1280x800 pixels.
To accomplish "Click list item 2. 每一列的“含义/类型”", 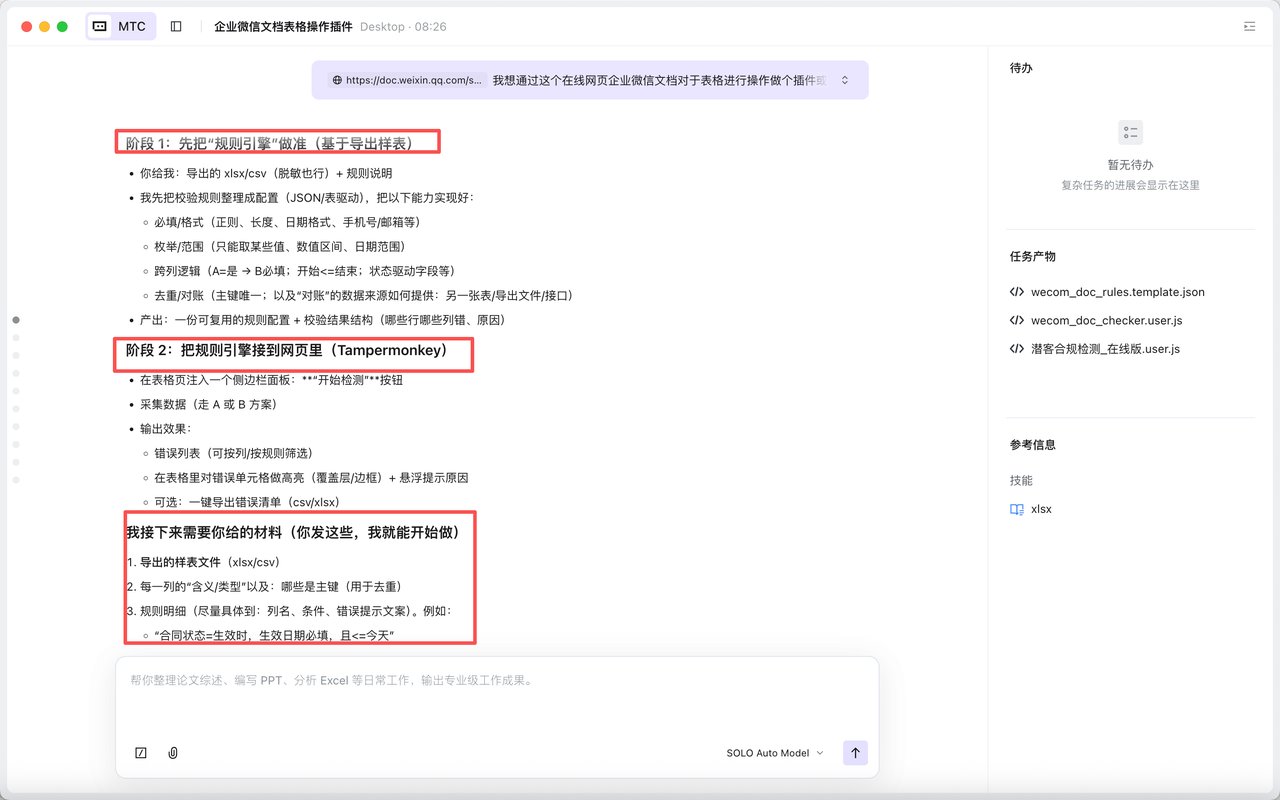I will point(264,586).
